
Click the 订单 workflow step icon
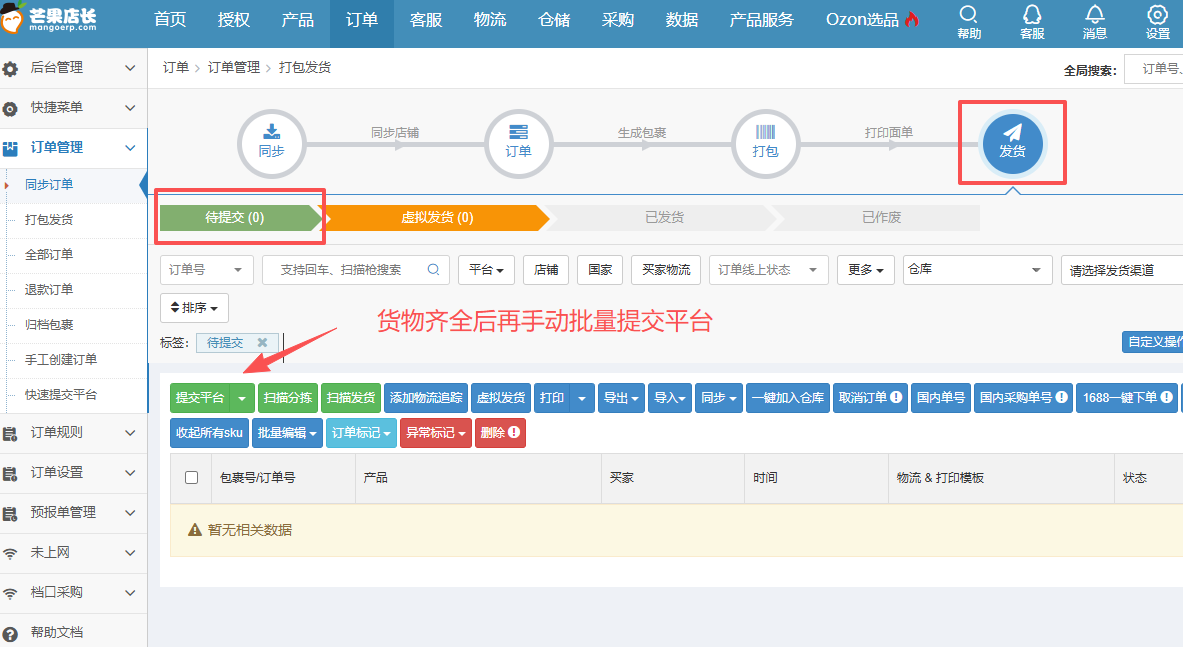point(518,144)
